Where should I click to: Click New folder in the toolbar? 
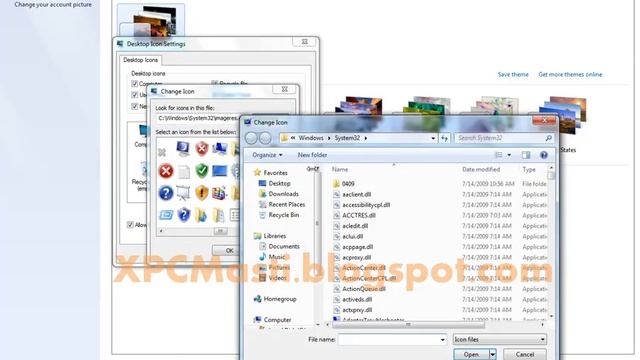312,155
